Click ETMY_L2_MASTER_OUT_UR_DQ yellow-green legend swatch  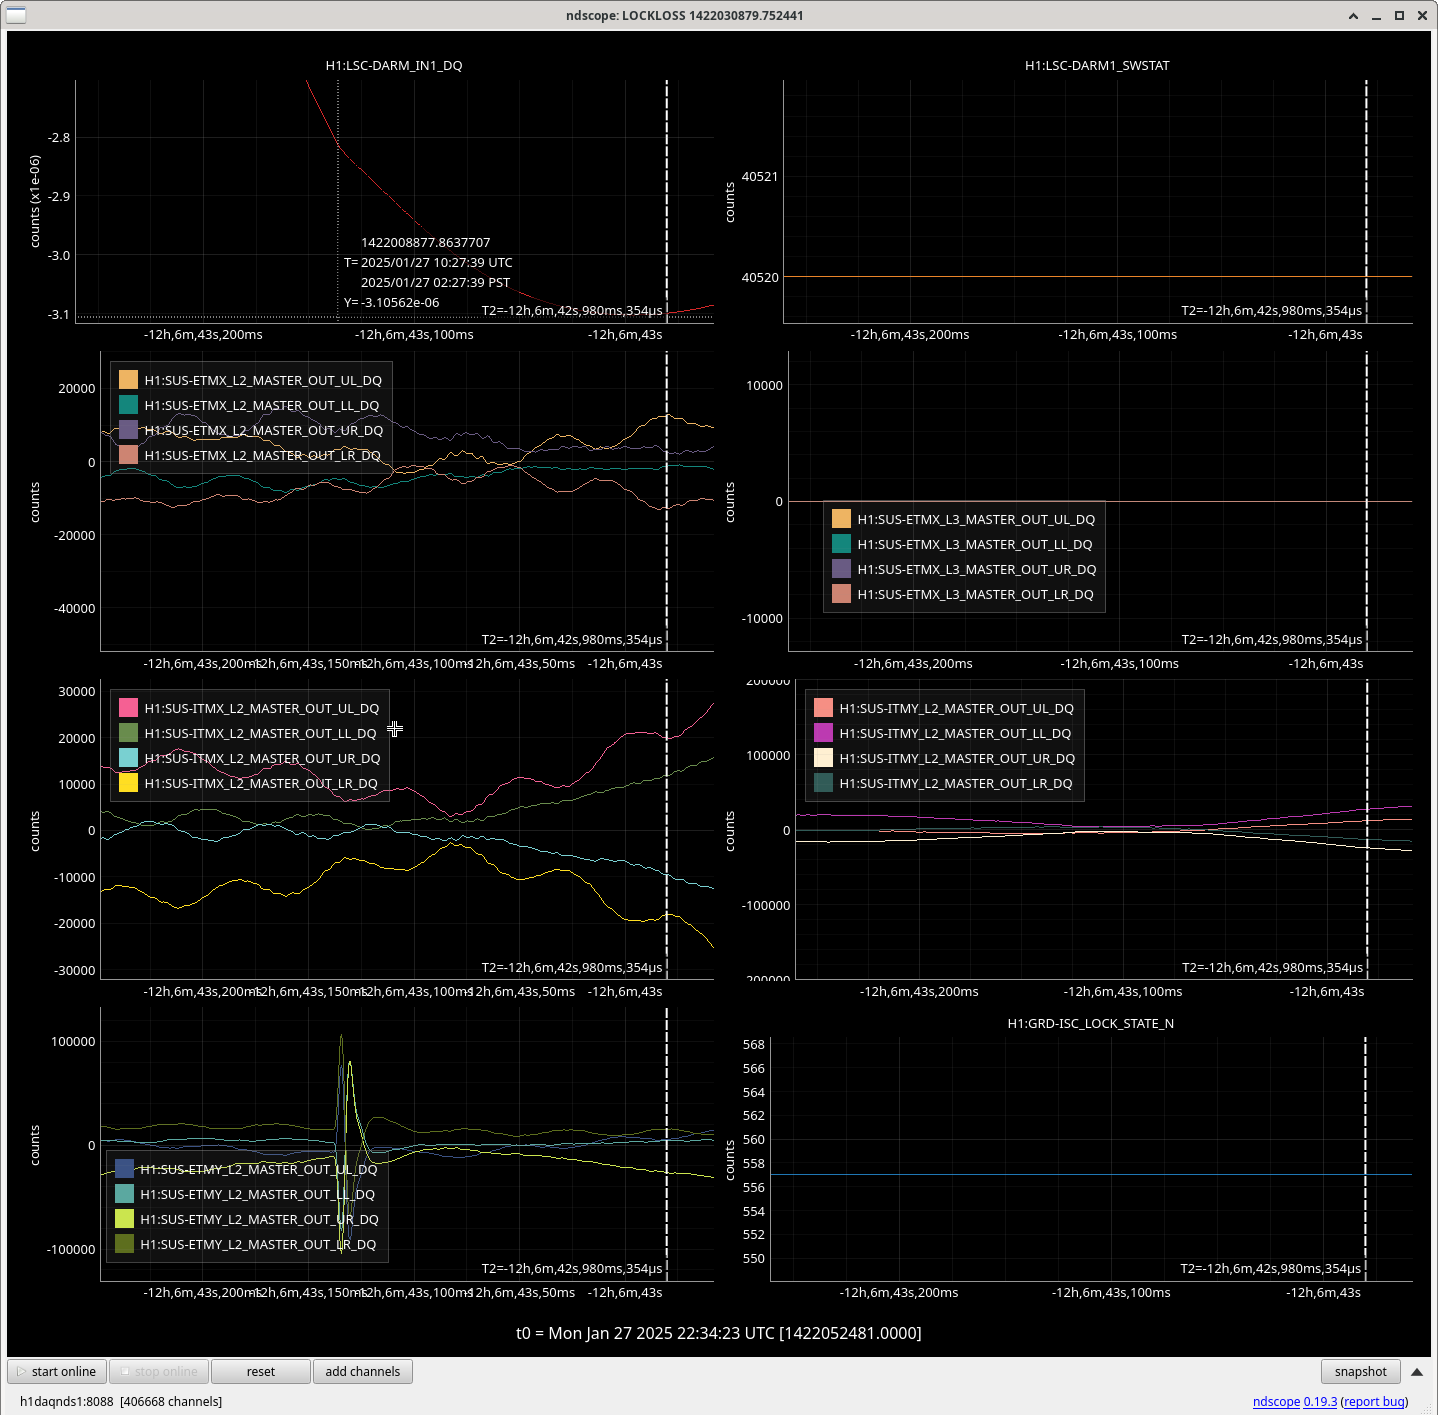coord(124,1219)
